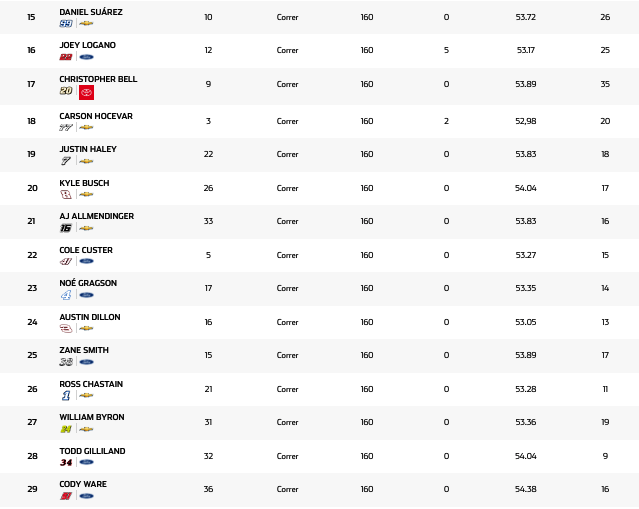Click Justin Haley's Correr status cell
639x509 pixels.
pos(287,154)
